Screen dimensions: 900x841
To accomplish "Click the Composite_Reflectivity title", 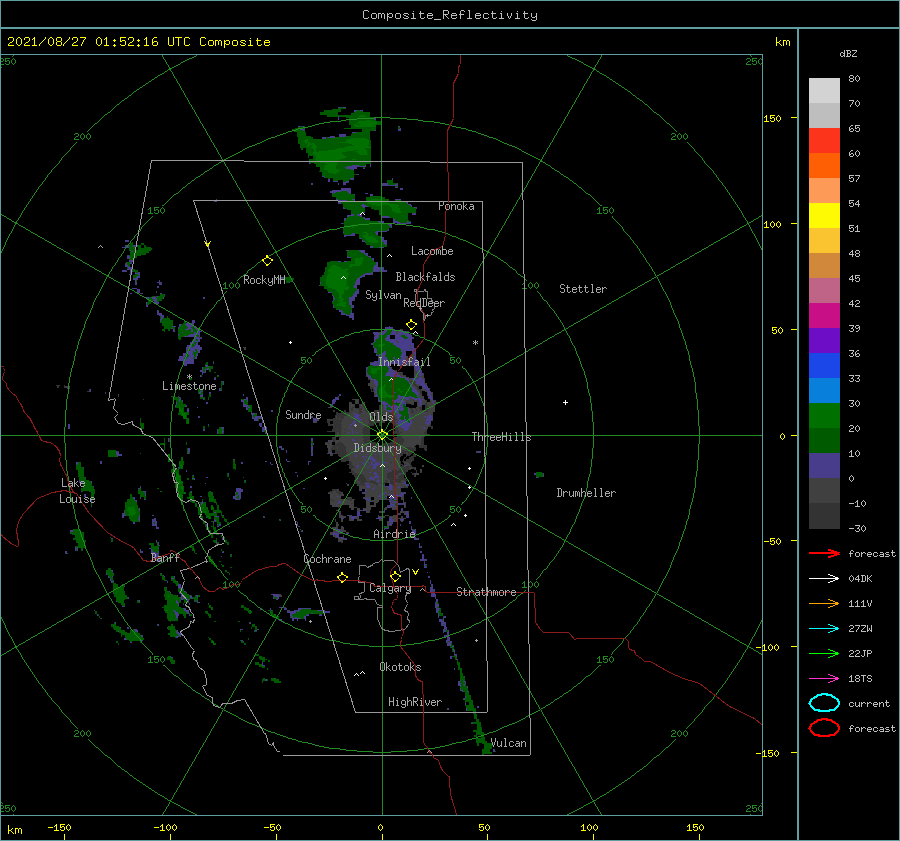I will (449, 15).
